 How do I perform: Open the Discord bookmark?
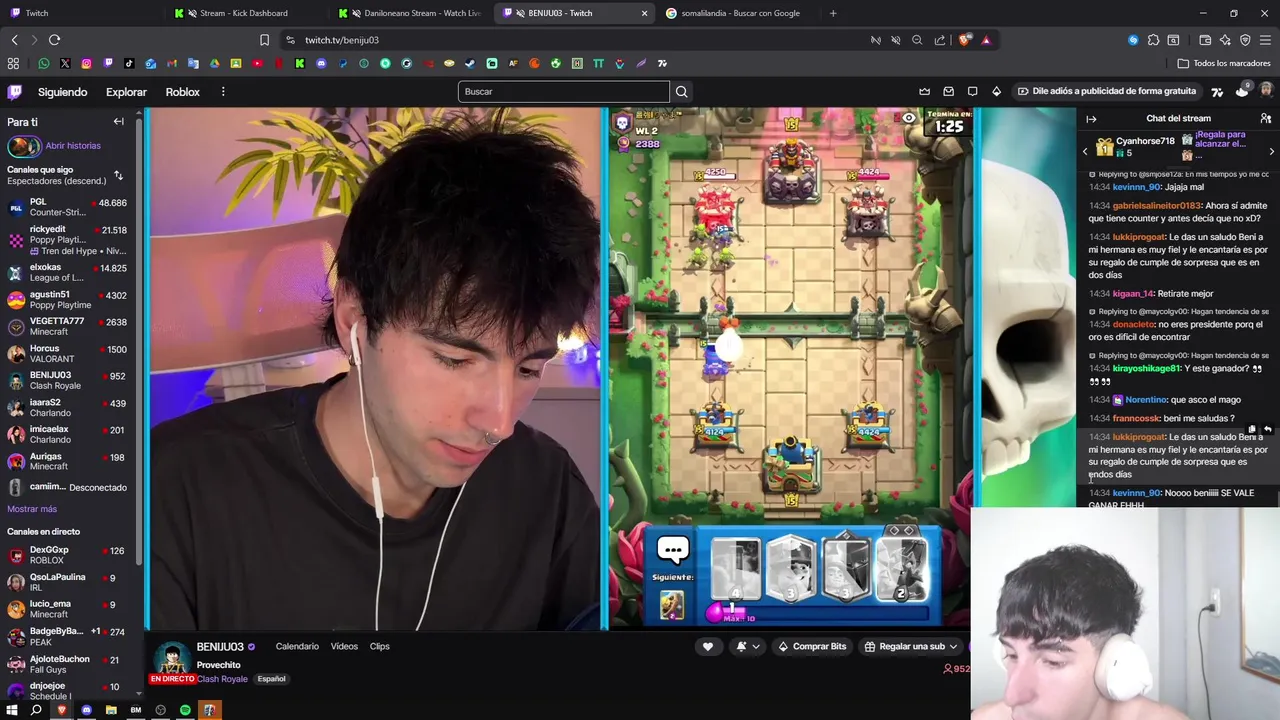pos(321,63)
